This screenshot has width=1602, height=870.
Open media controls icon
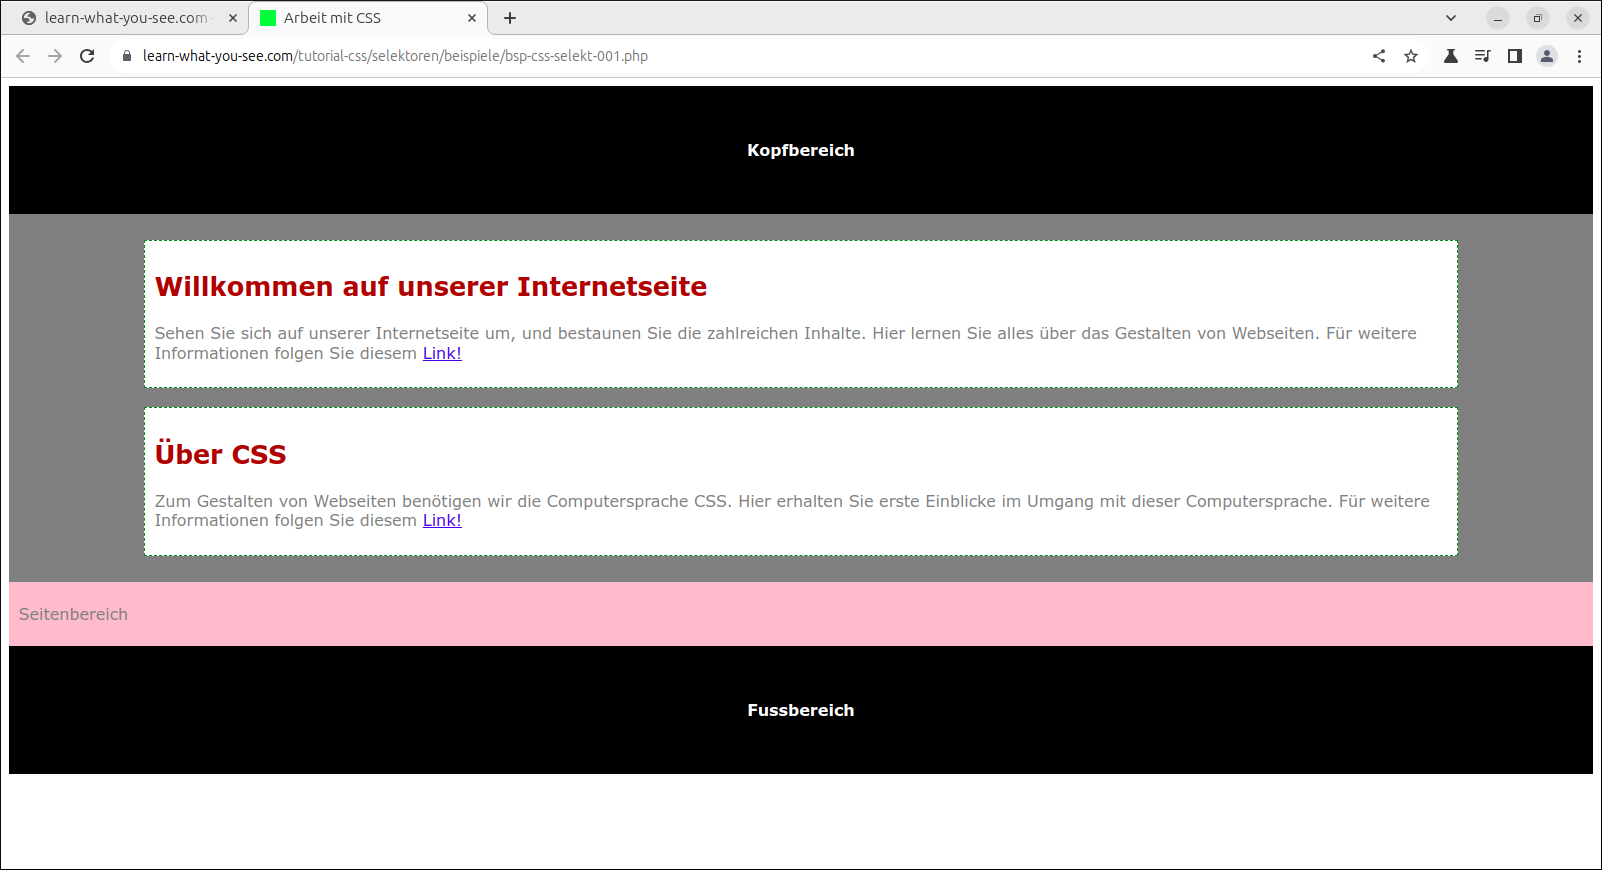coord(1482,56)
